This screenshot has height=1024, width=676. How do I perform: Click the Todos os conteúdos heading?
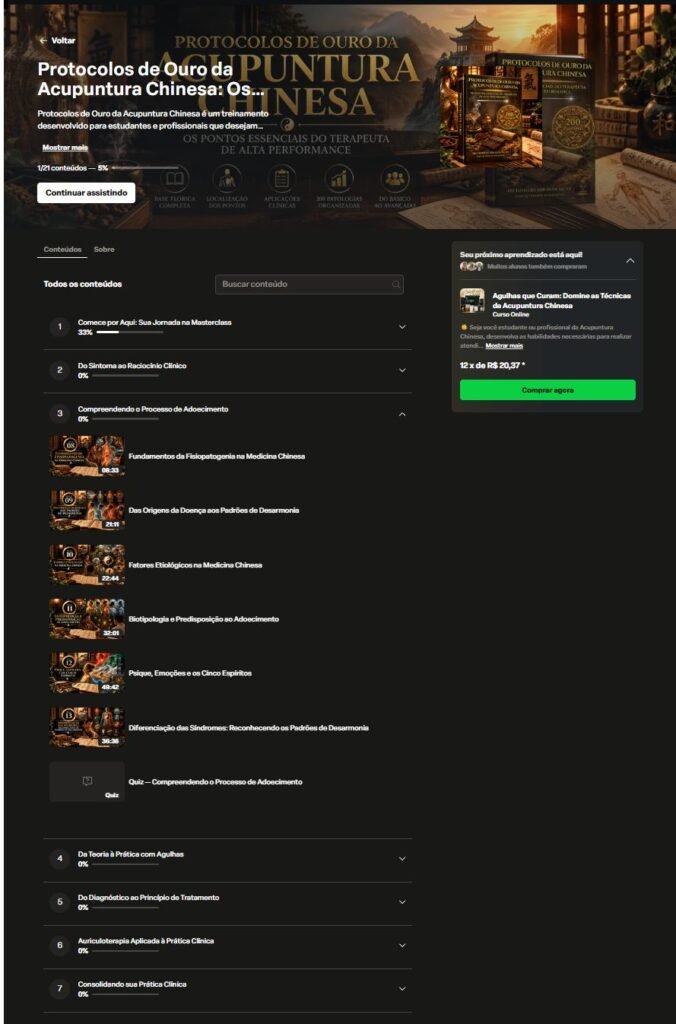click(x=82, y=284)
